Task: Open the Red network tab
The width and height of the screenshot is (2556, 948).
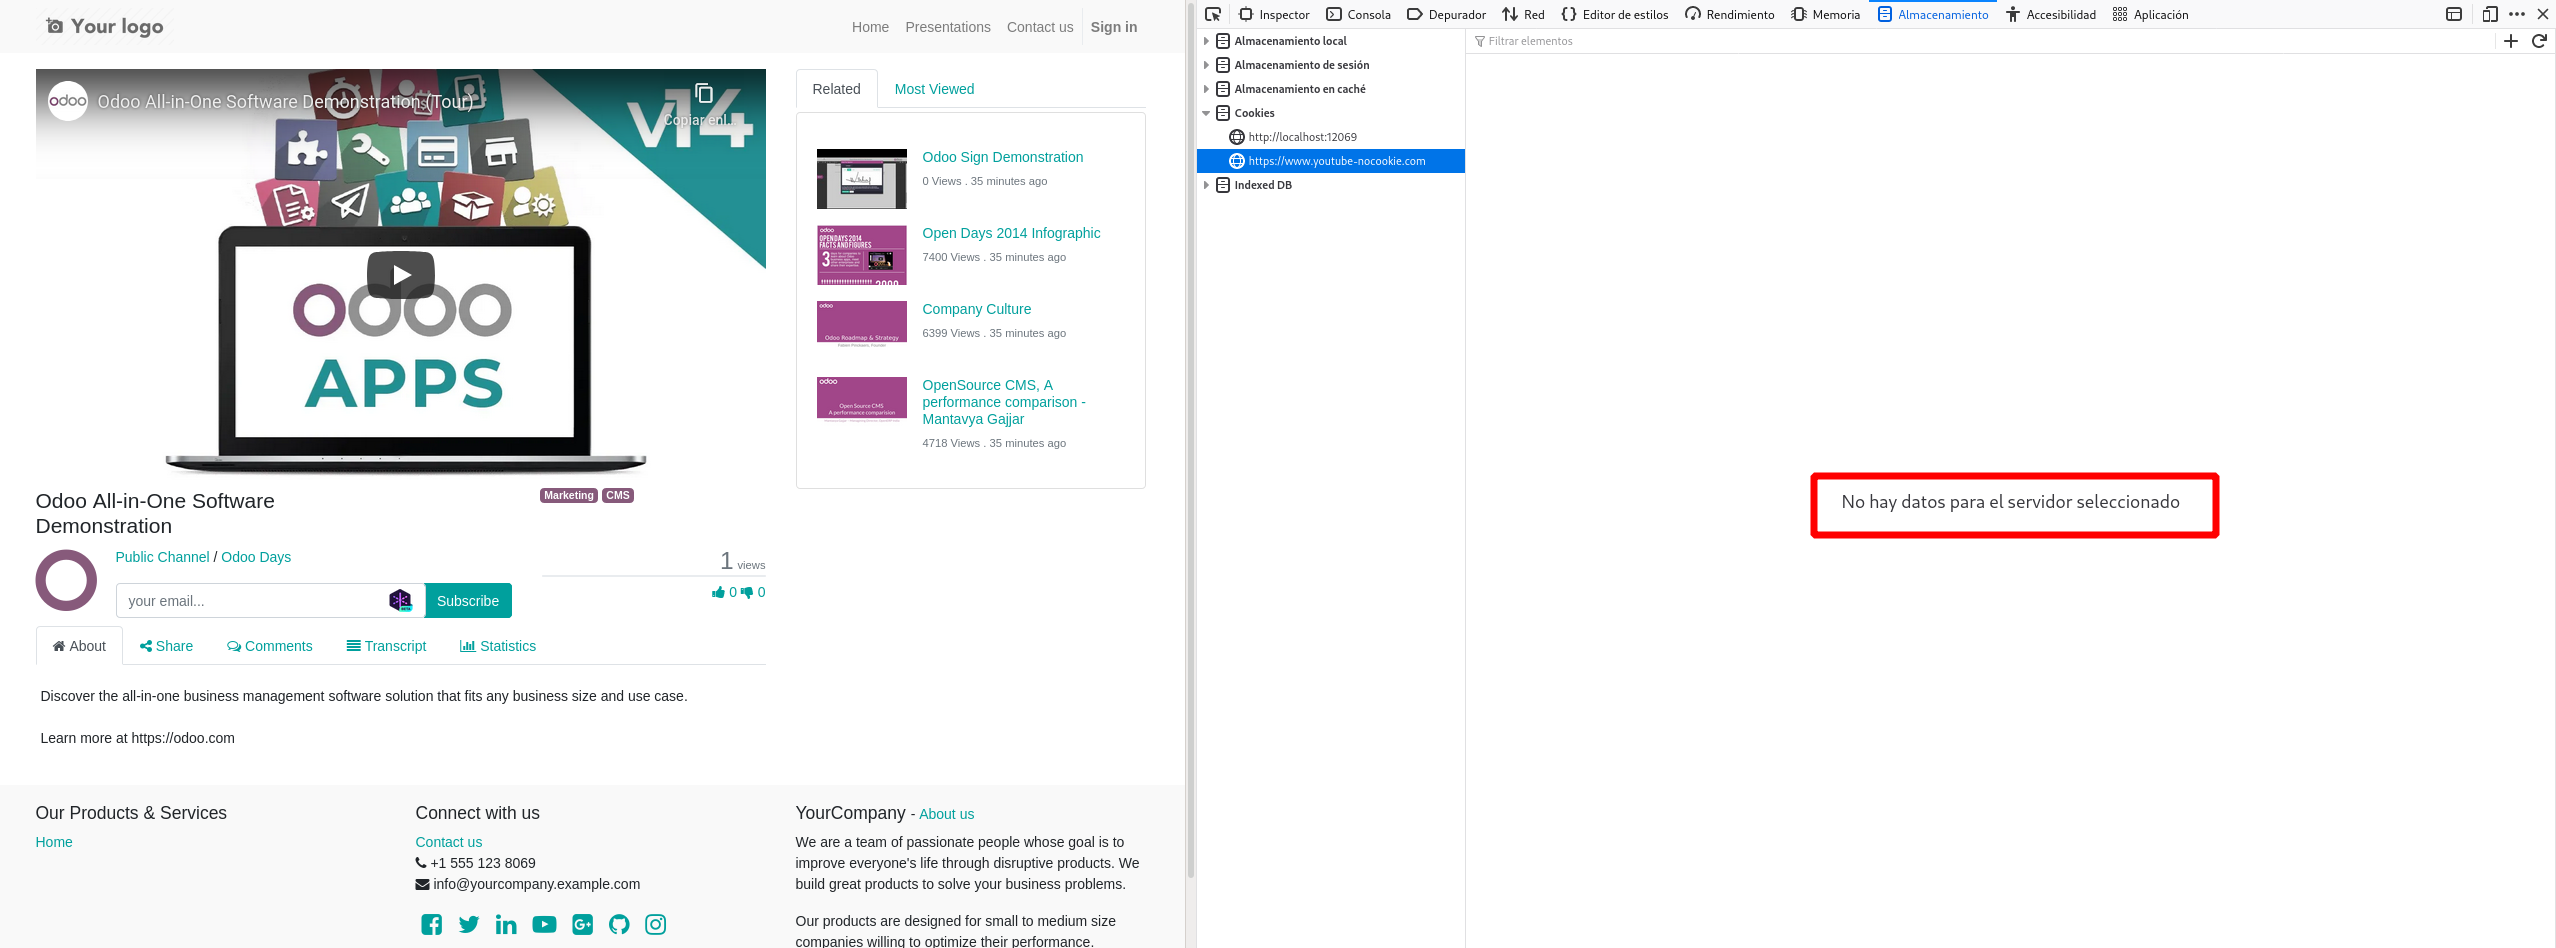Action: [x=1523, y=14]
